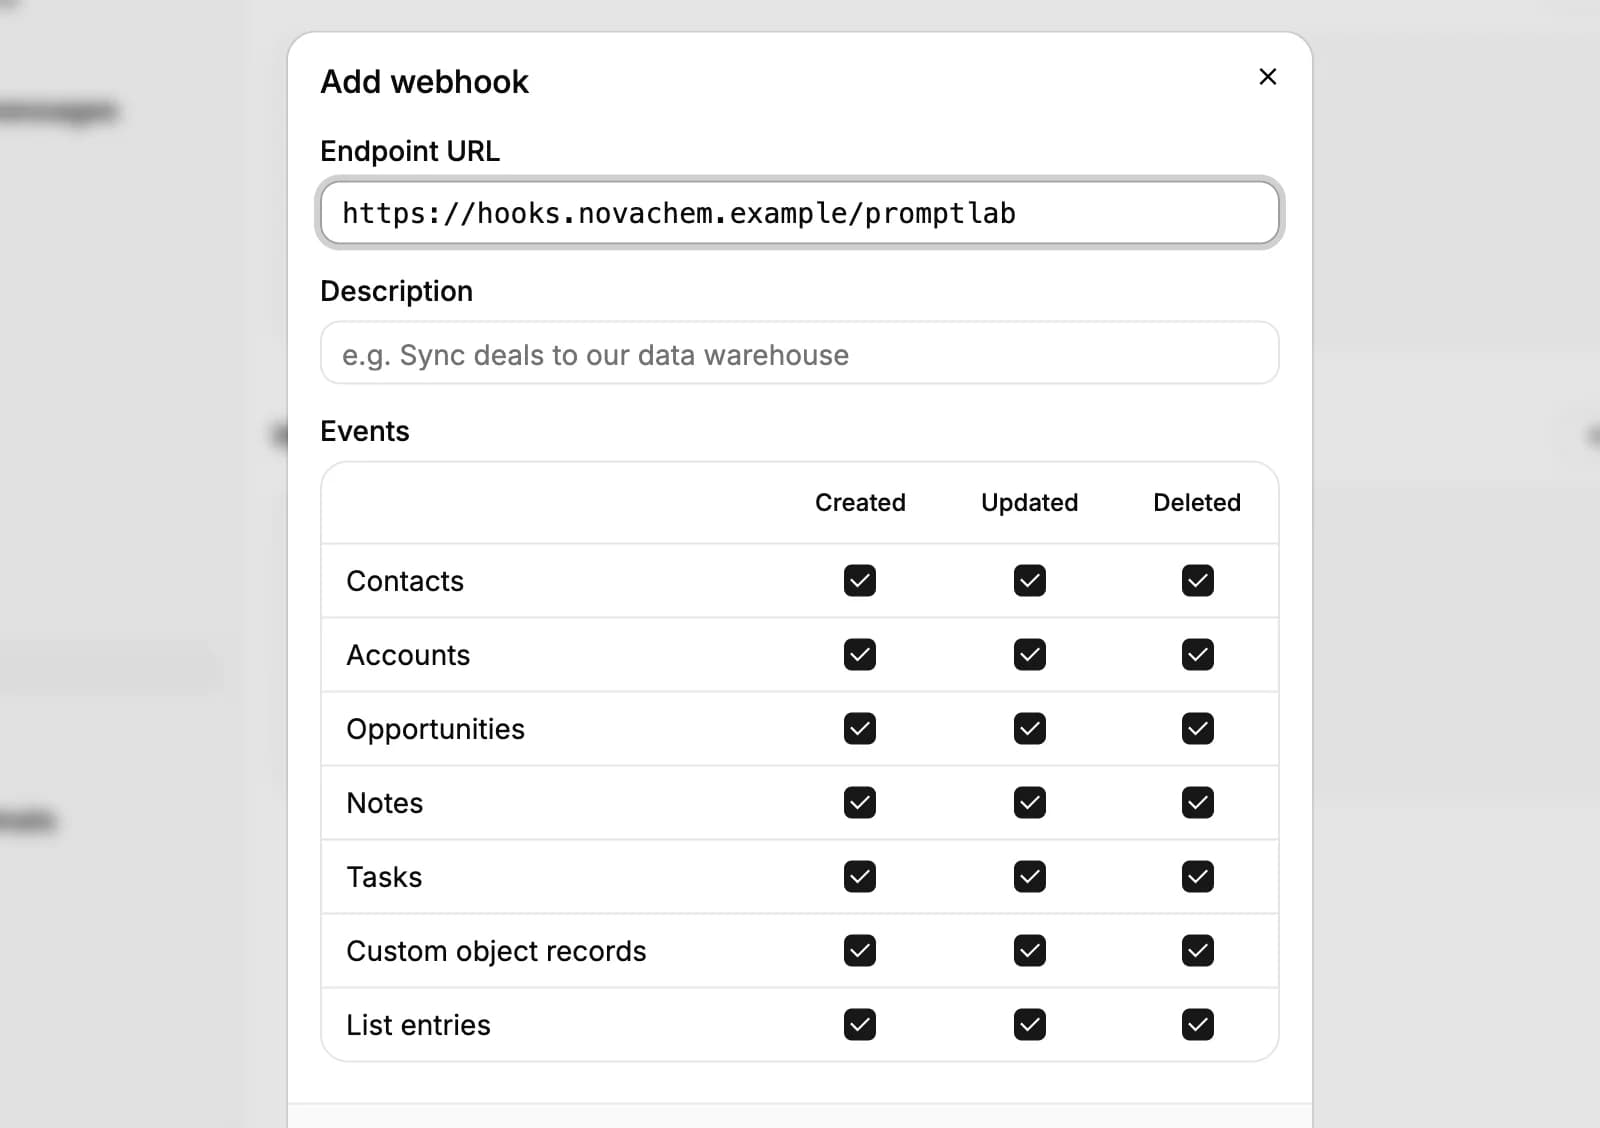Click the Updated column header

(1029, 503)
